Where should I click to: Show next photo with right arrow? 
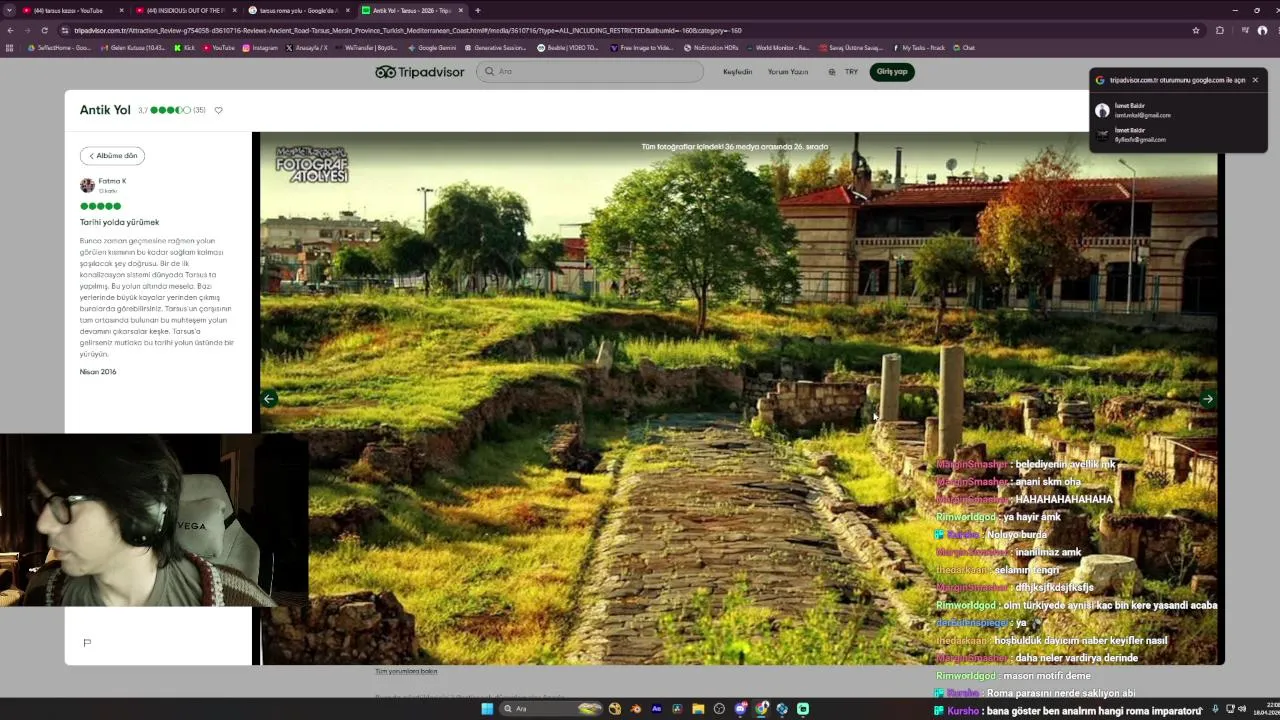pyautogui.click(x=1208, y=399)
